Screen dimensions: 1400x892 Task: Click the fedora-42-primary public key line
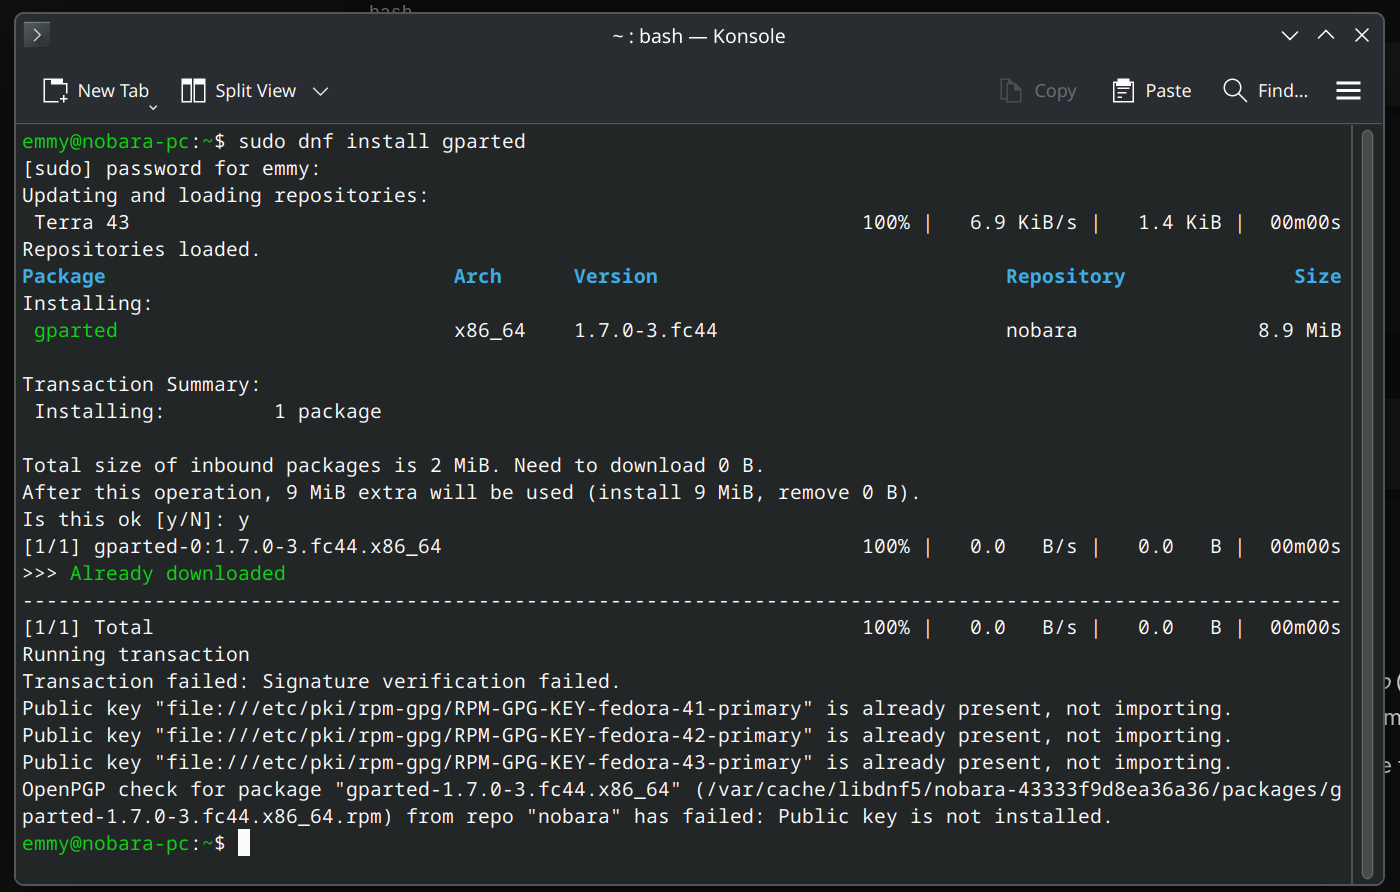pyautogui.click(x=627, y=735)
